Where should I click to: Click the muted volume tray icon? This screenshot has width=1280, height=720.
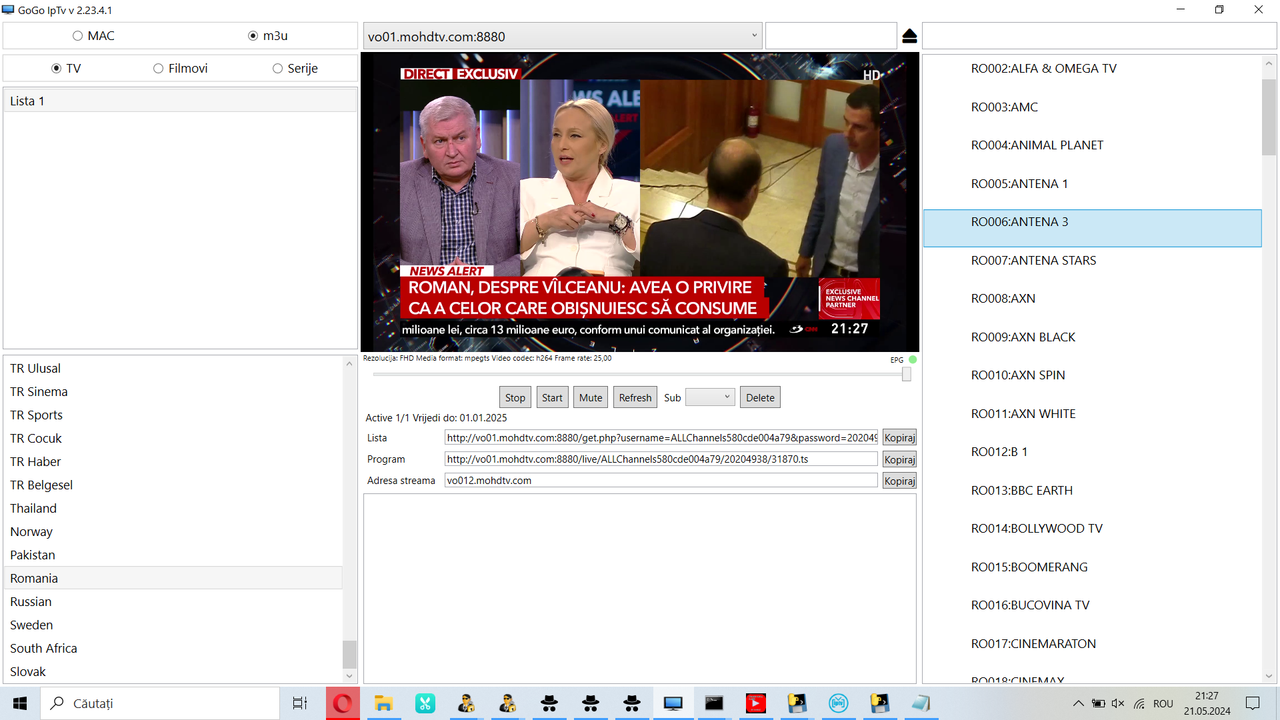(x=1118, y=704)
